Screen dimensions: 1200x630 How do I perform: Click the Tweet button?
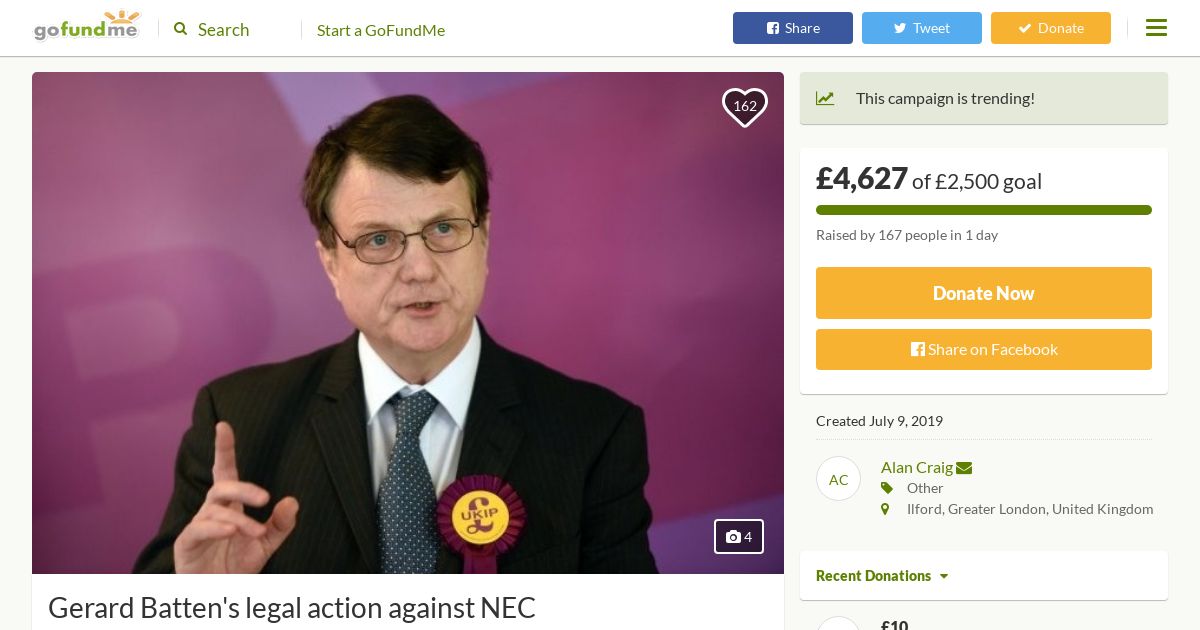(x=921, y=28)
